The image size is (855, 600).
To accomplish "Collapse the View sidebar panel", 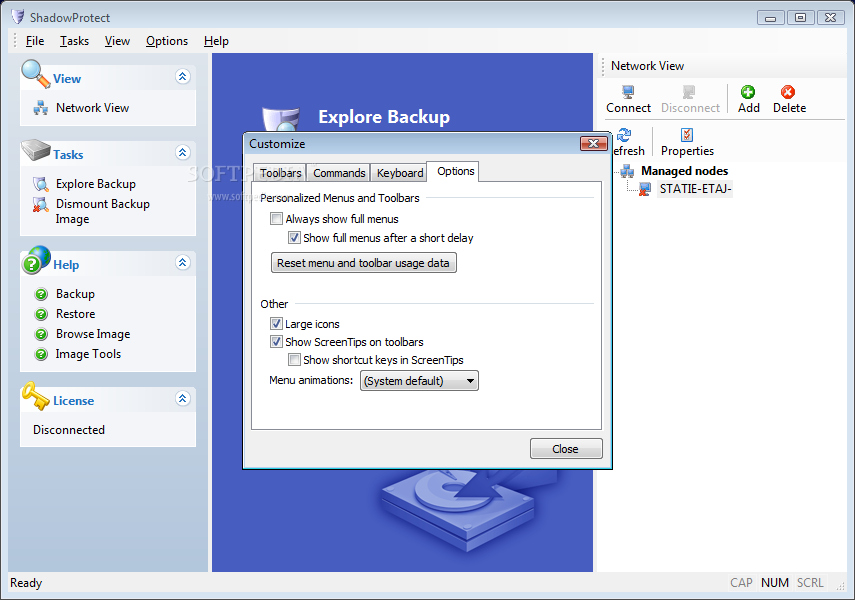I will tap(183, 76).
